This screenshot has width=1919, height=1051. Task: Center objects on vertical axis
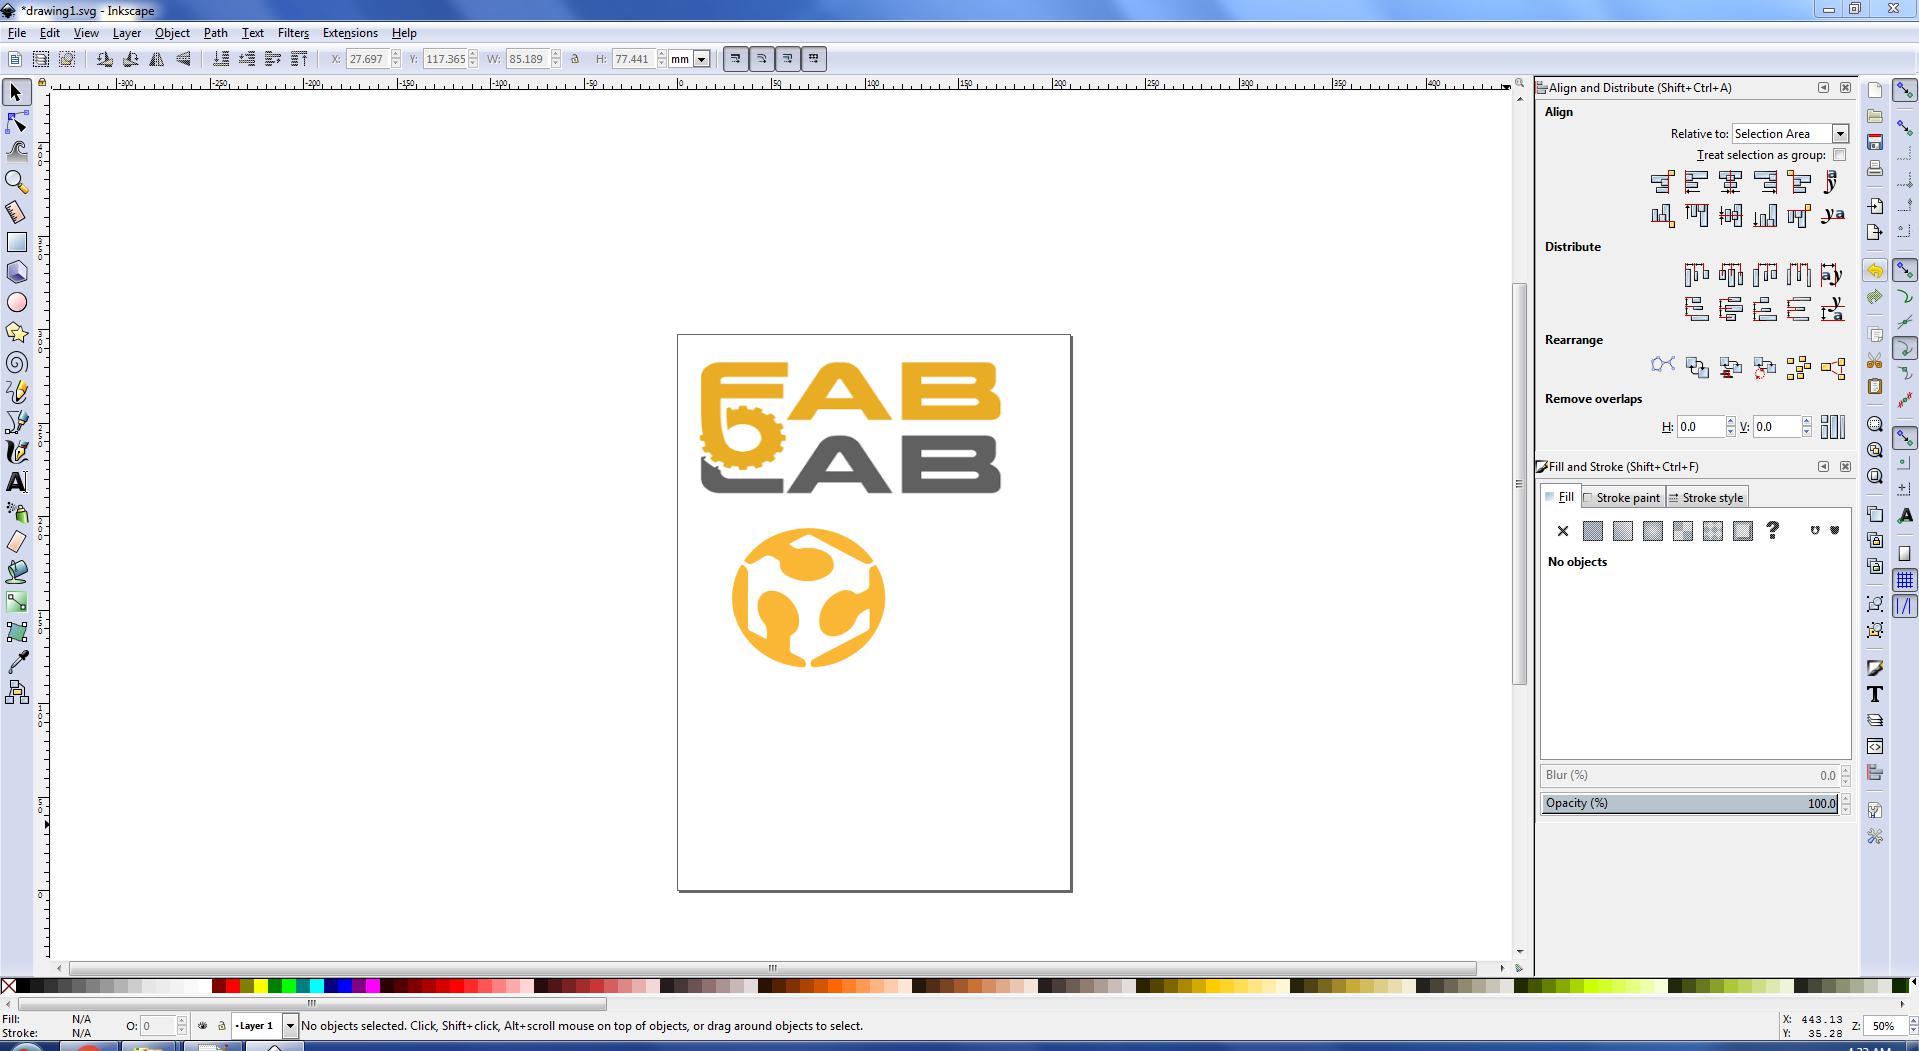(1730, 182)
